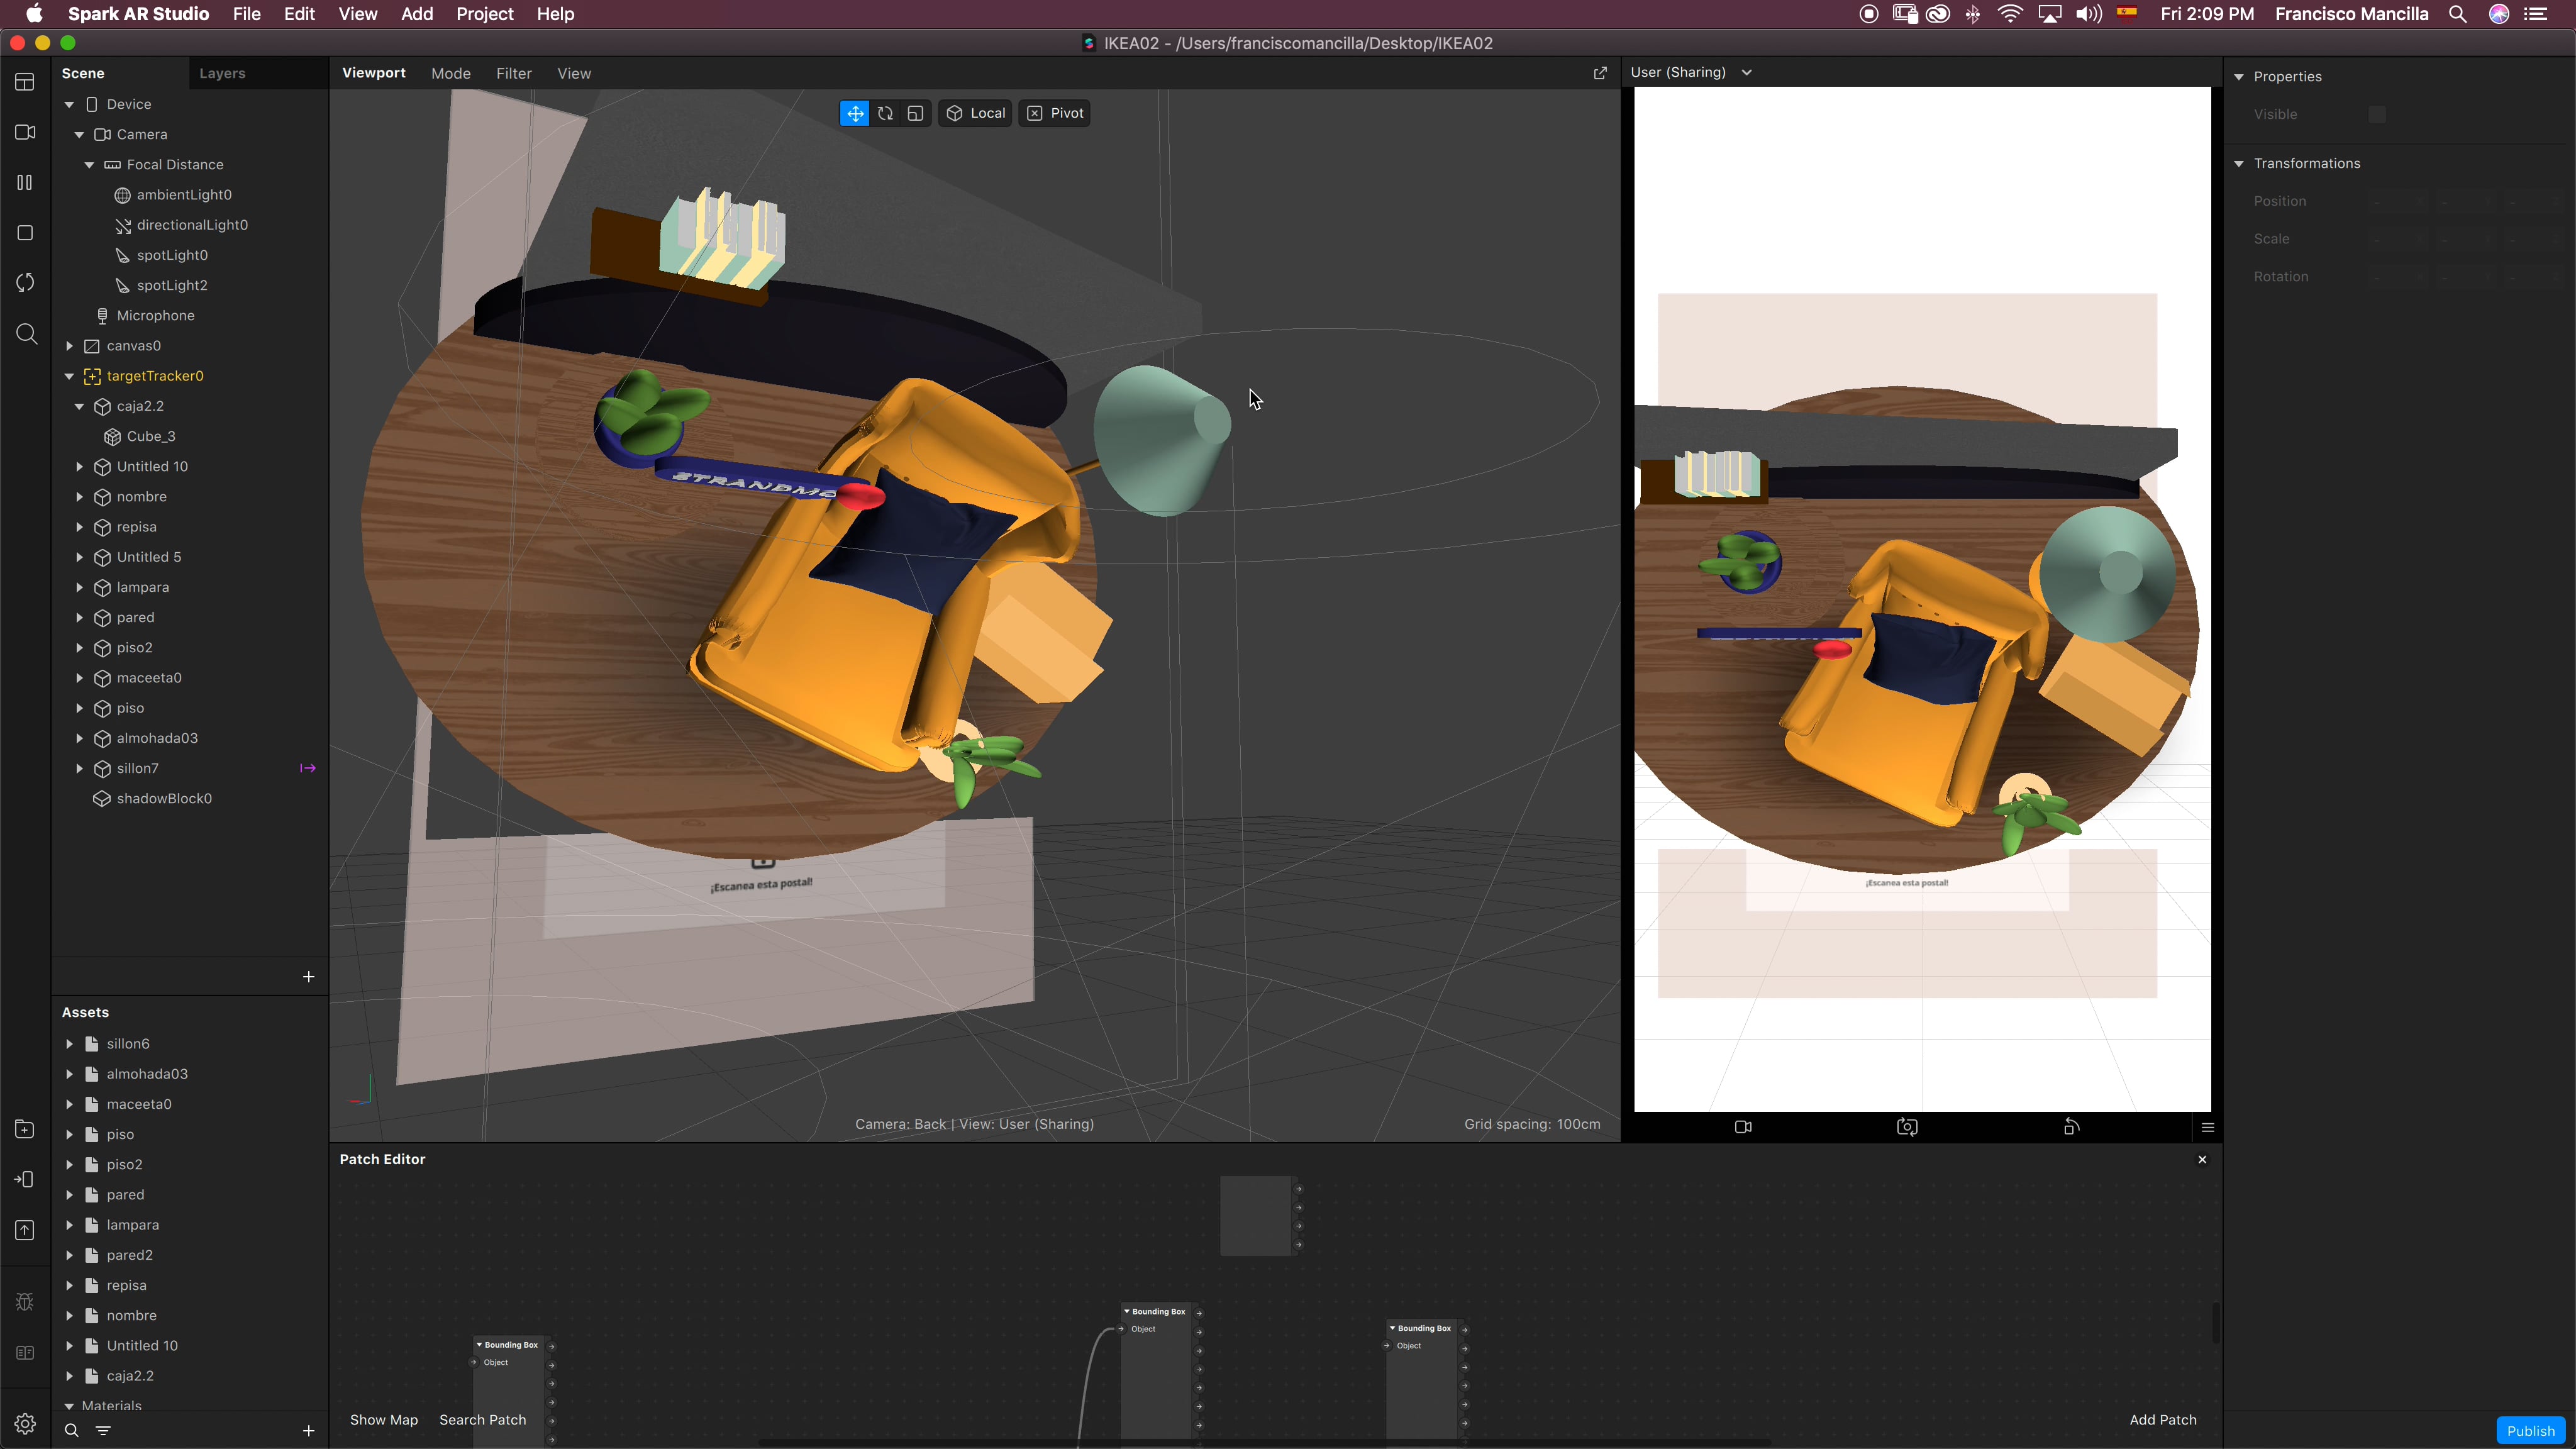Open the User (Sharing) view dropdown
The height and width of the screenshot is (1449, 2576).
pyautogui.click(x=1691, y=72)
